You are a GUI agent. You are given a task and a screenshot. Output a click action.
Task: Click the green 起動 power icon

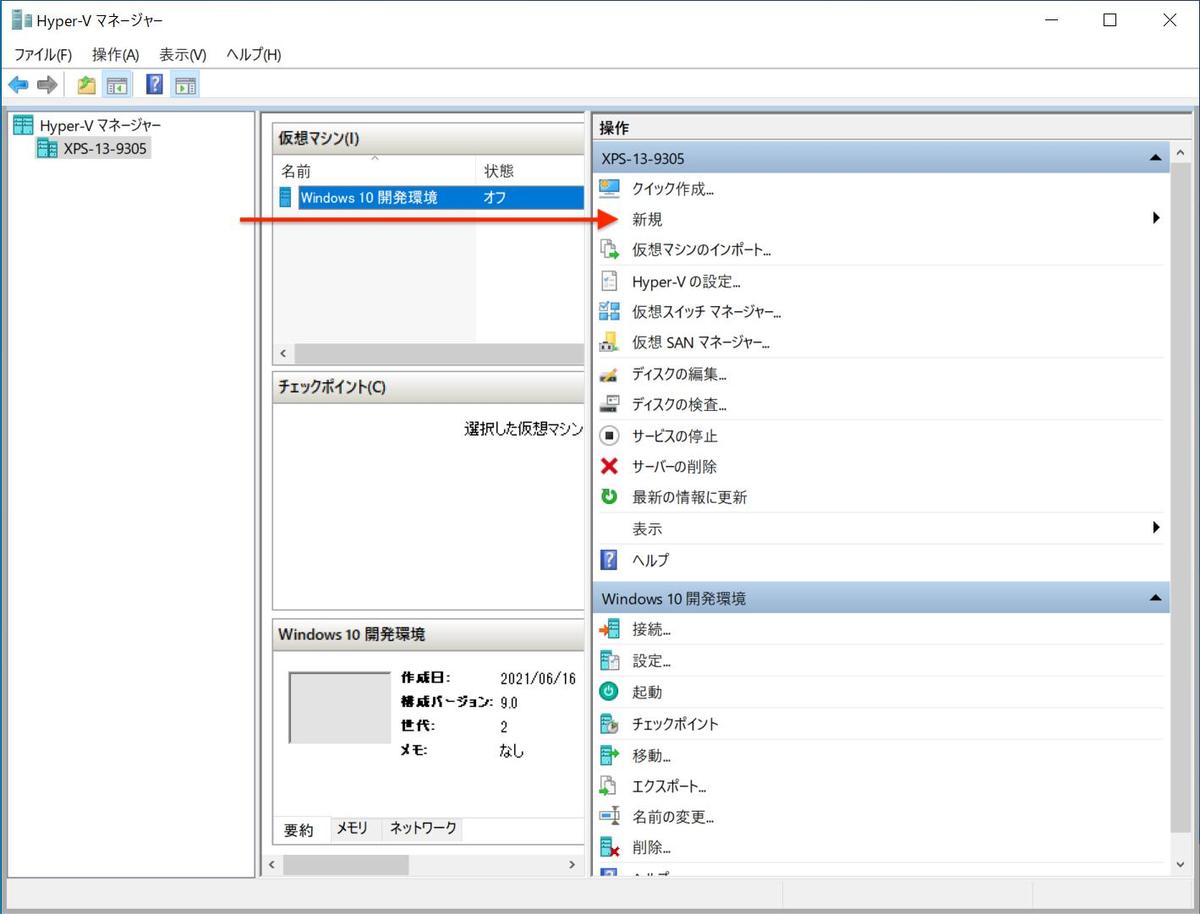coord(609,692)
